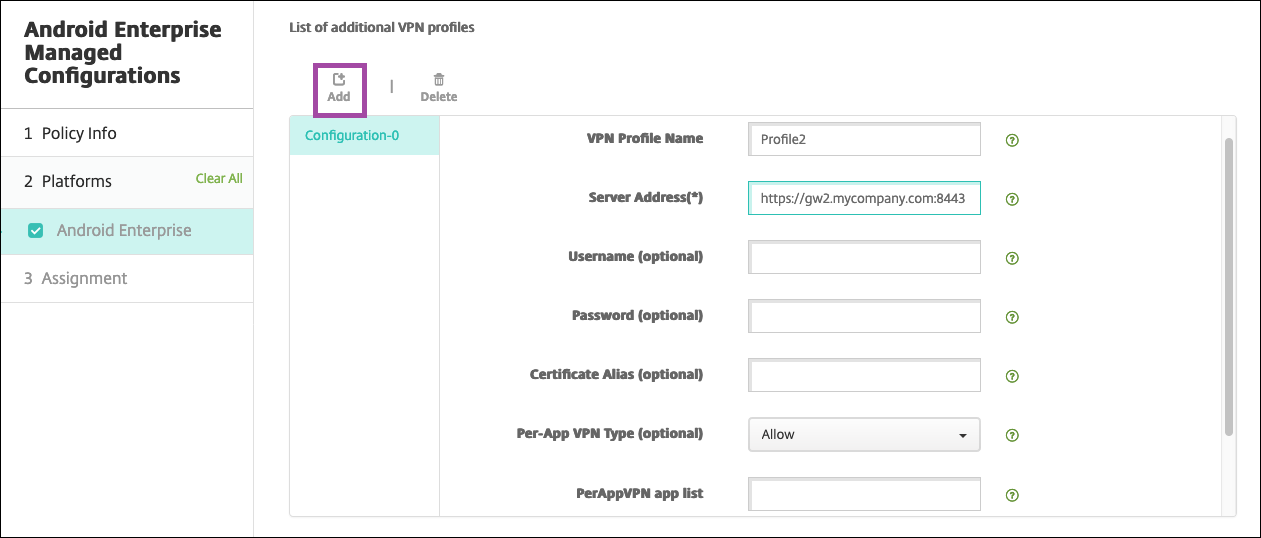Viewport: 1261px width, 538px height.
Task: Expand the Per-App VPN Type dropdown
Action: [x=863, y=435]
